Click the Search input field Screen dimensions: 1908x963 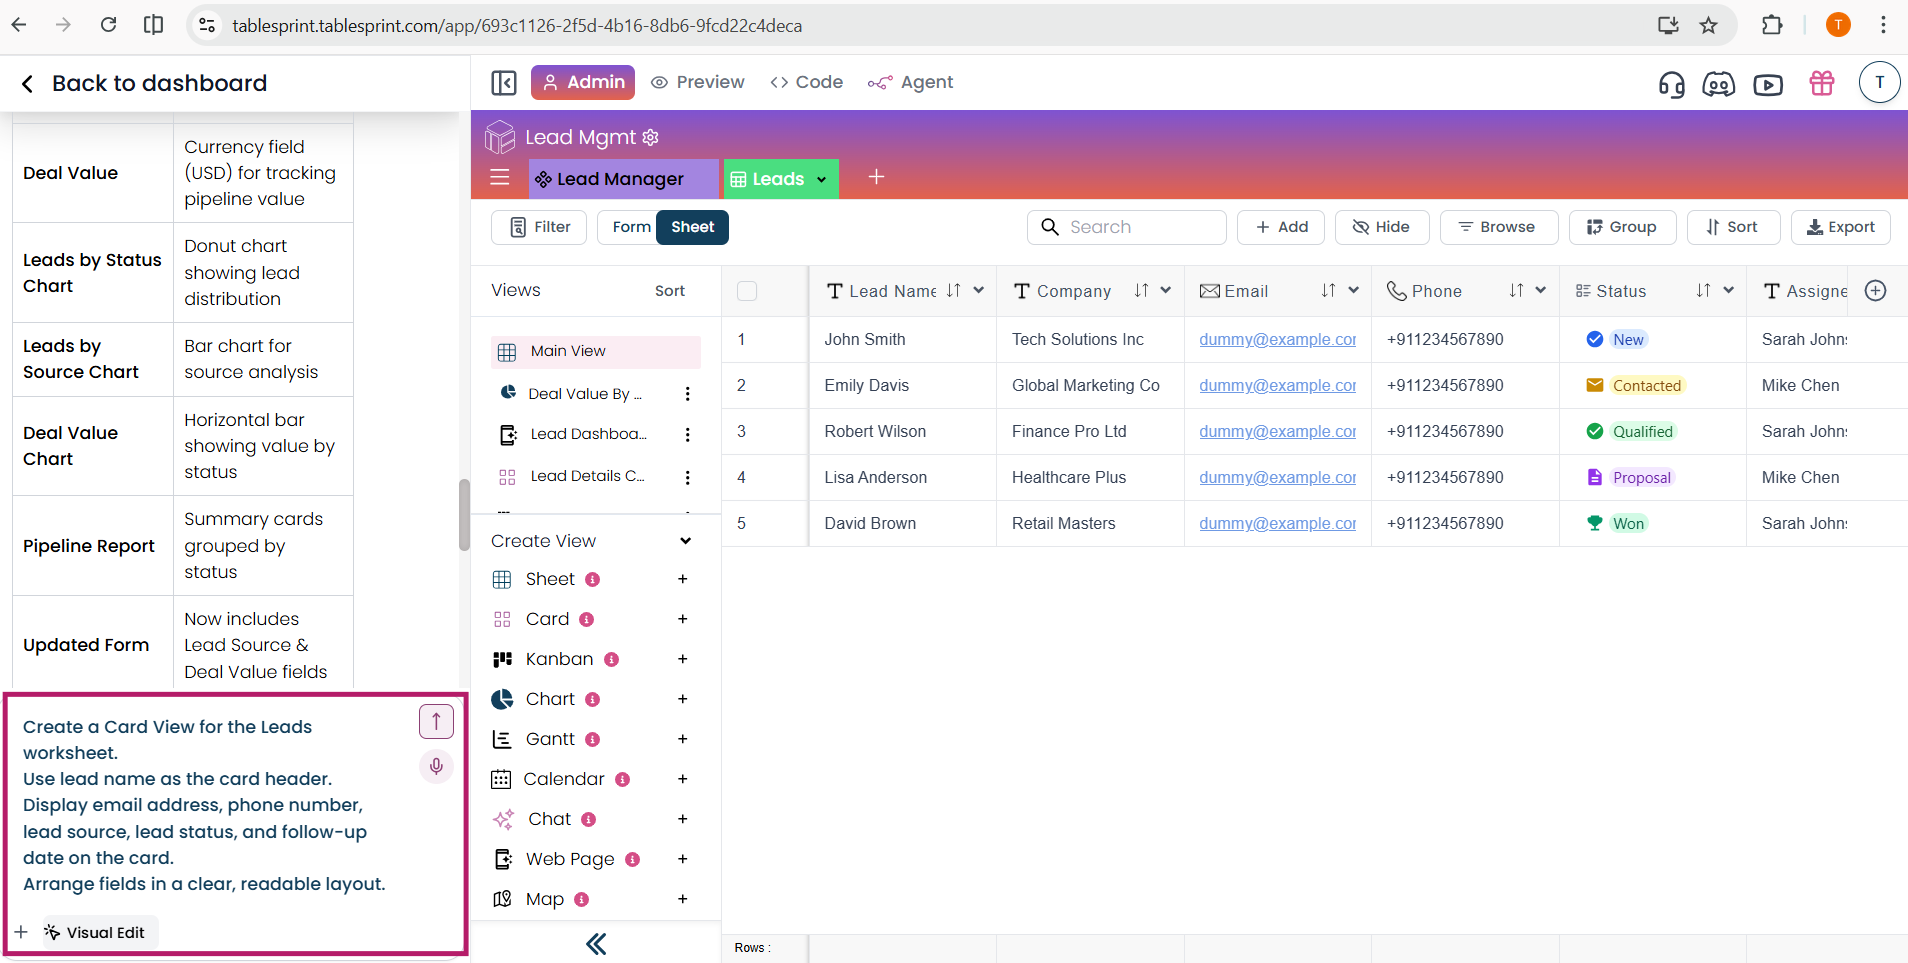coord(1126,227)
